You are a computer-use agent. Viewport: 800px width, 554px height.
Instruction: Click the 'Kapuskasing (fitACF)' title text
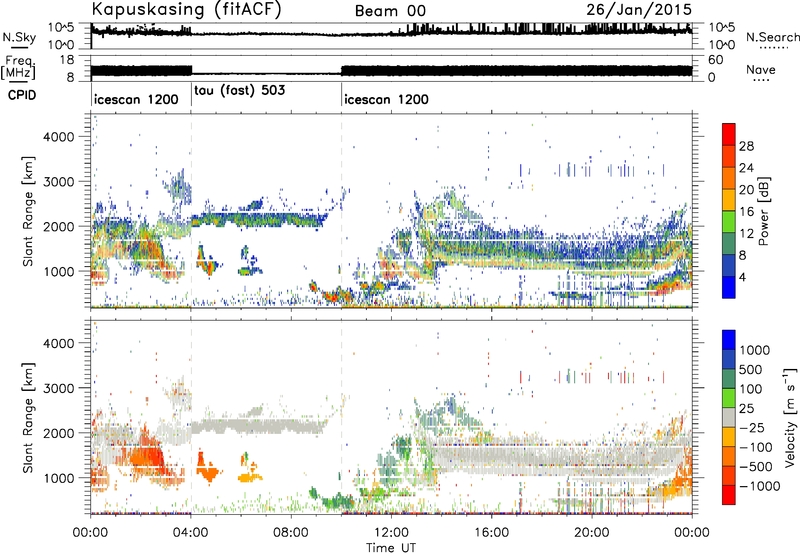[x=186, y=9]
